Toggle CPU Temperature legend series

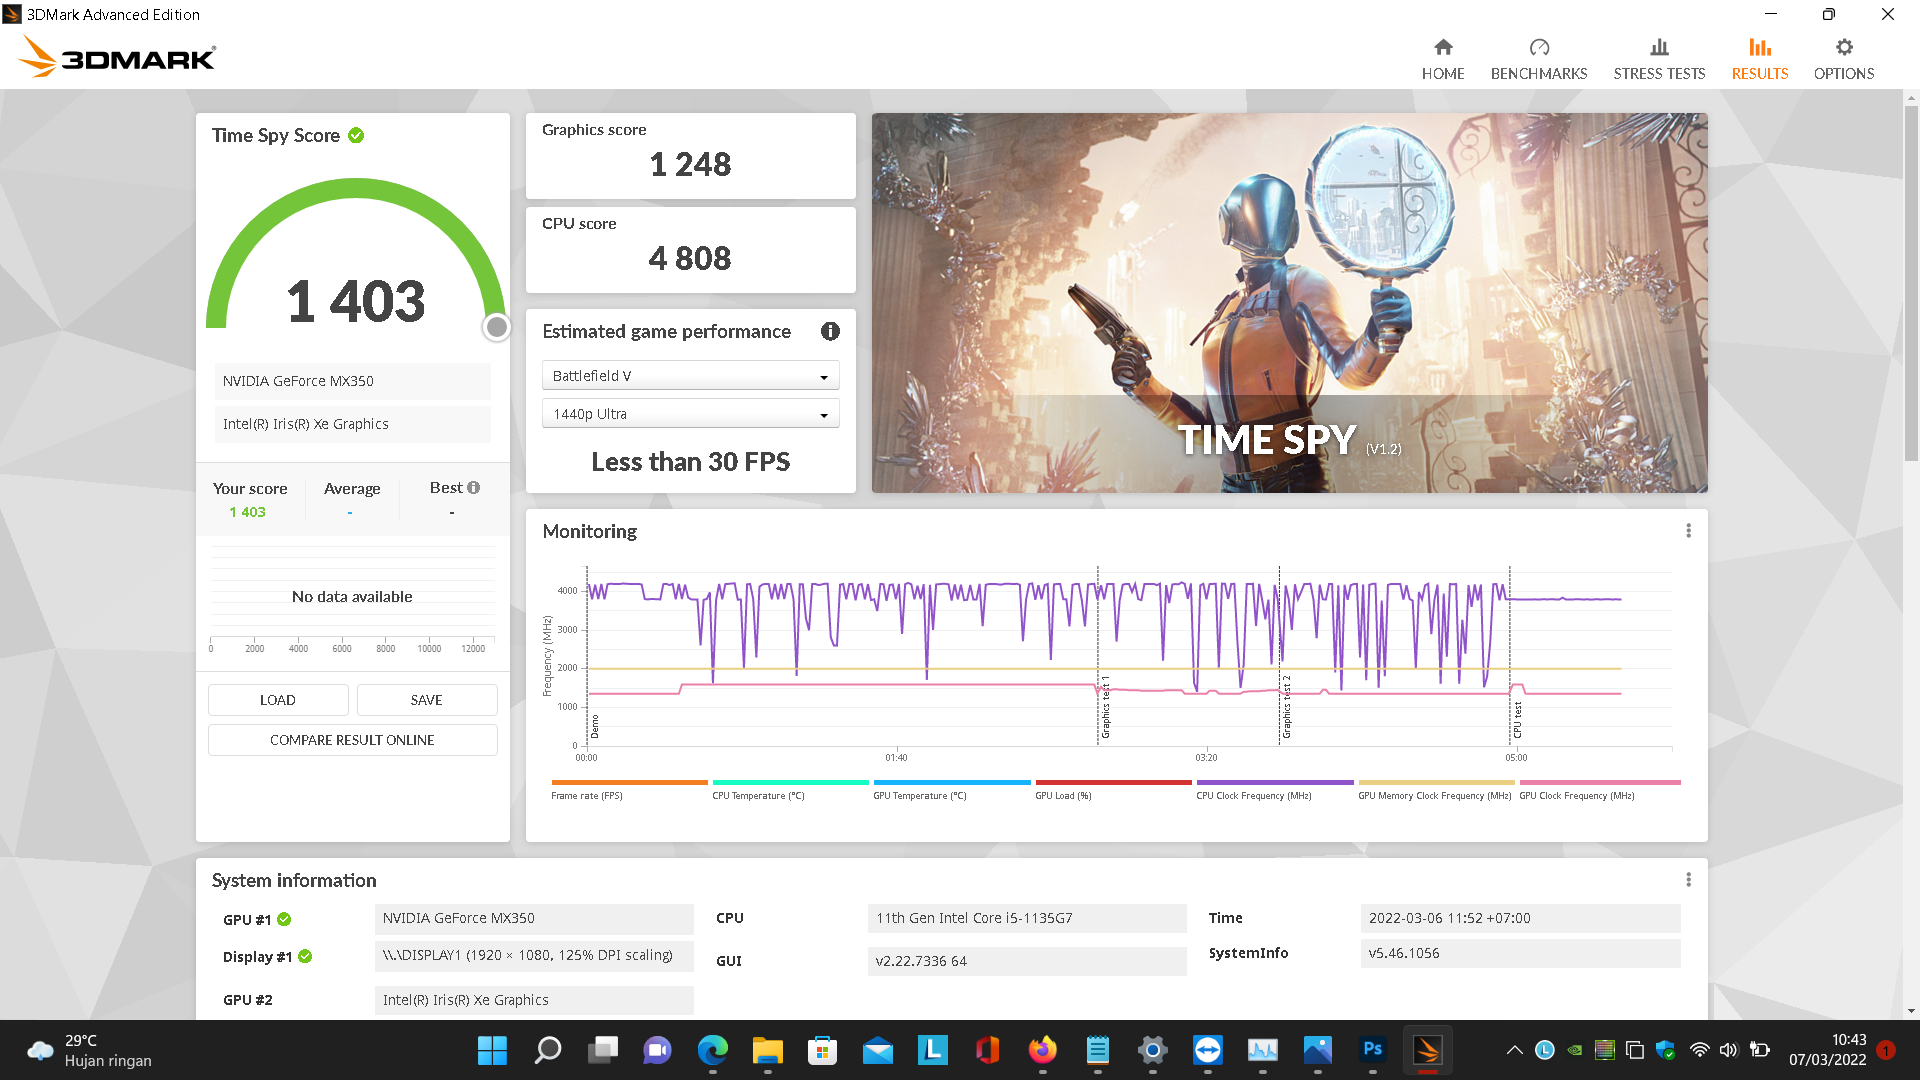point(790,790)
